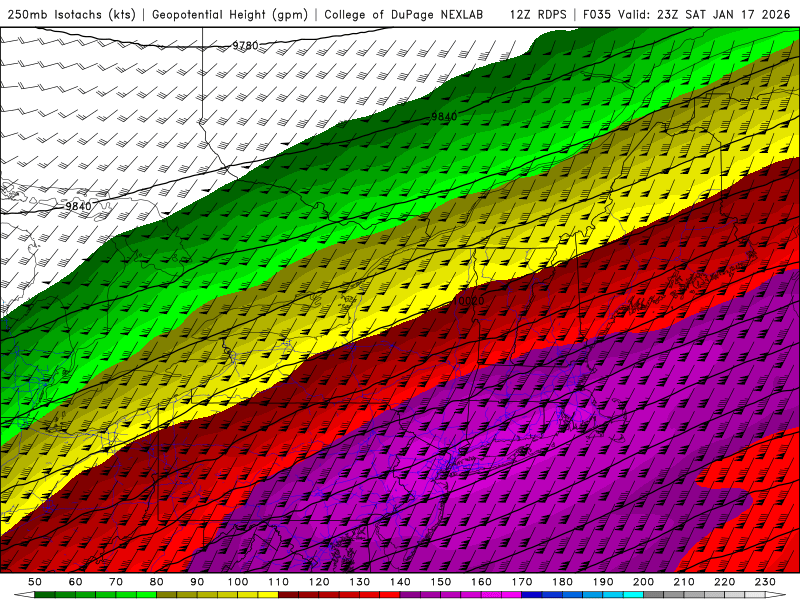Click the 180 kt legend value
Screen dimensions: 800x600
(562, 582)
